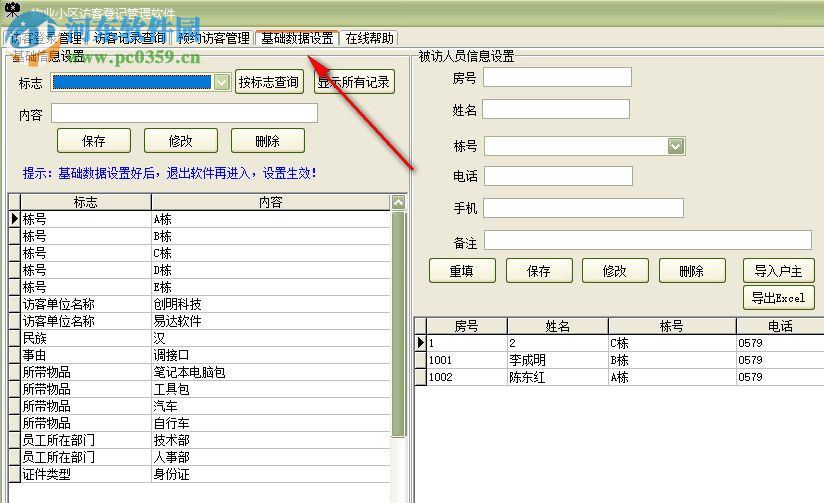
Task: Focus the 手机 input field
Action: point(583,208)
